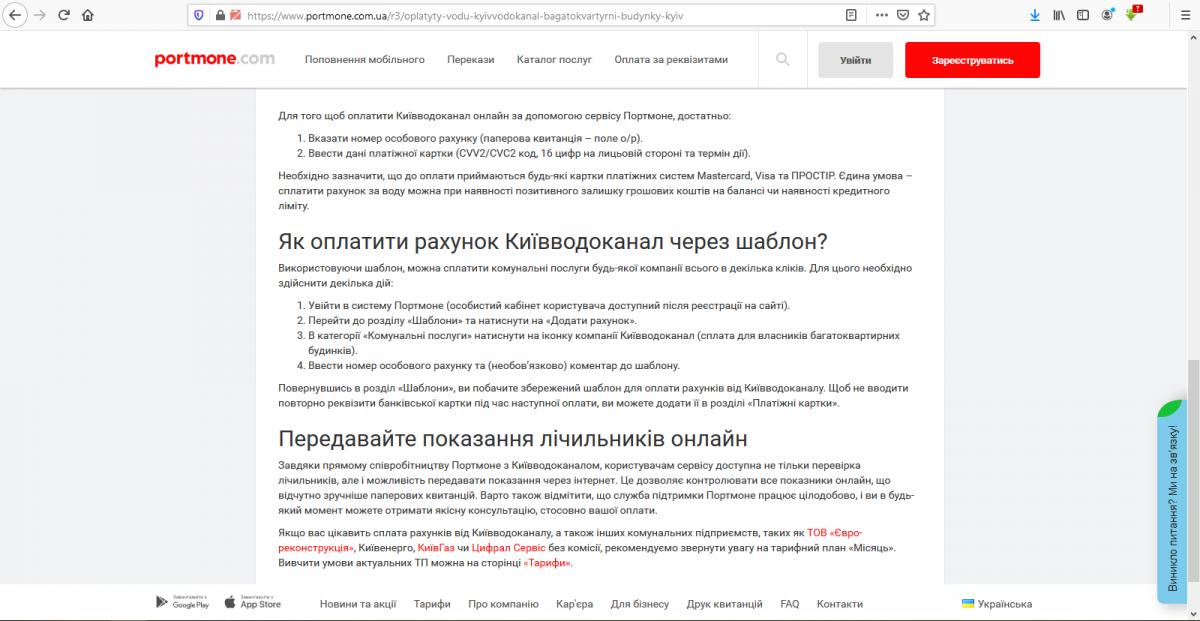Save page to Pocket
The width and height of the screenshot is (1200, 621).
tap(902, 15)
